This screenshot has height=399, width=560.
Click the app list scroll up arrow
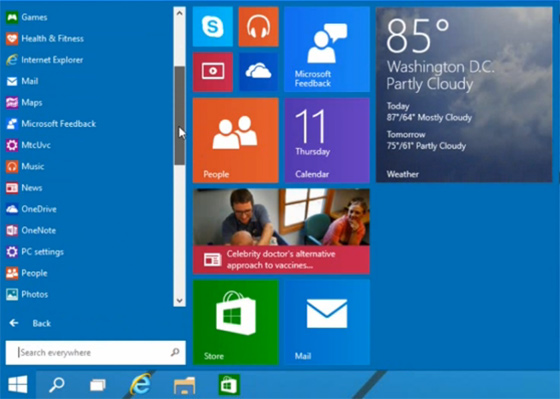point(180,13)
